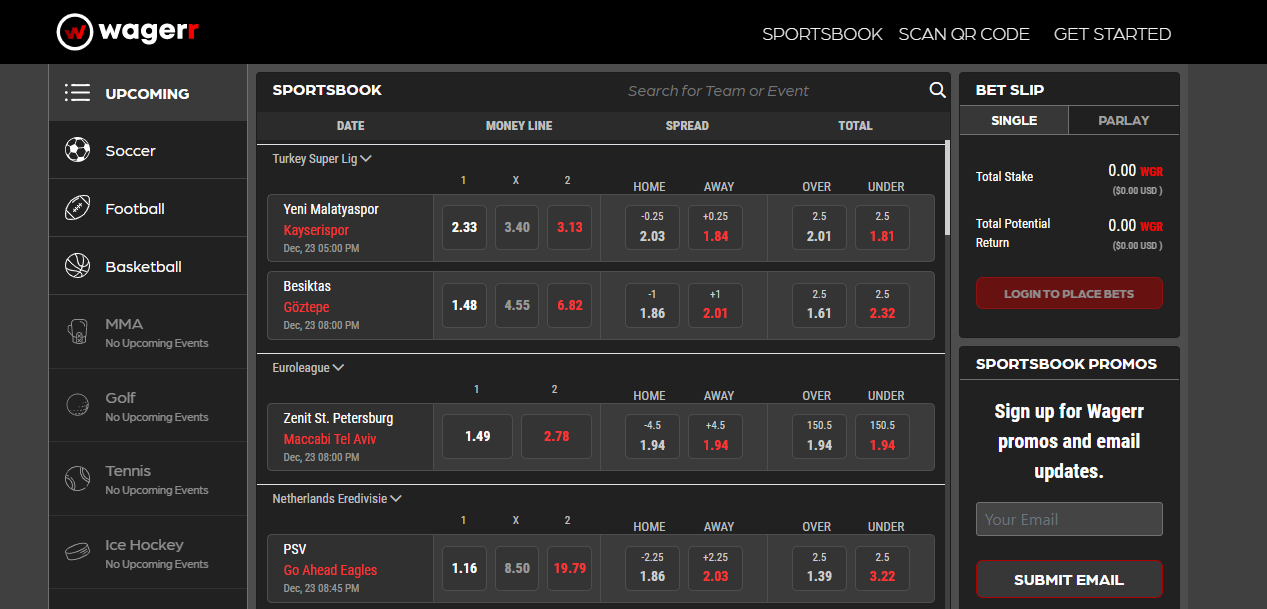This screenshot has height=609, width=1267.
Task: Bet draw 8.50 for PSV match
Action: pos(517,568)
